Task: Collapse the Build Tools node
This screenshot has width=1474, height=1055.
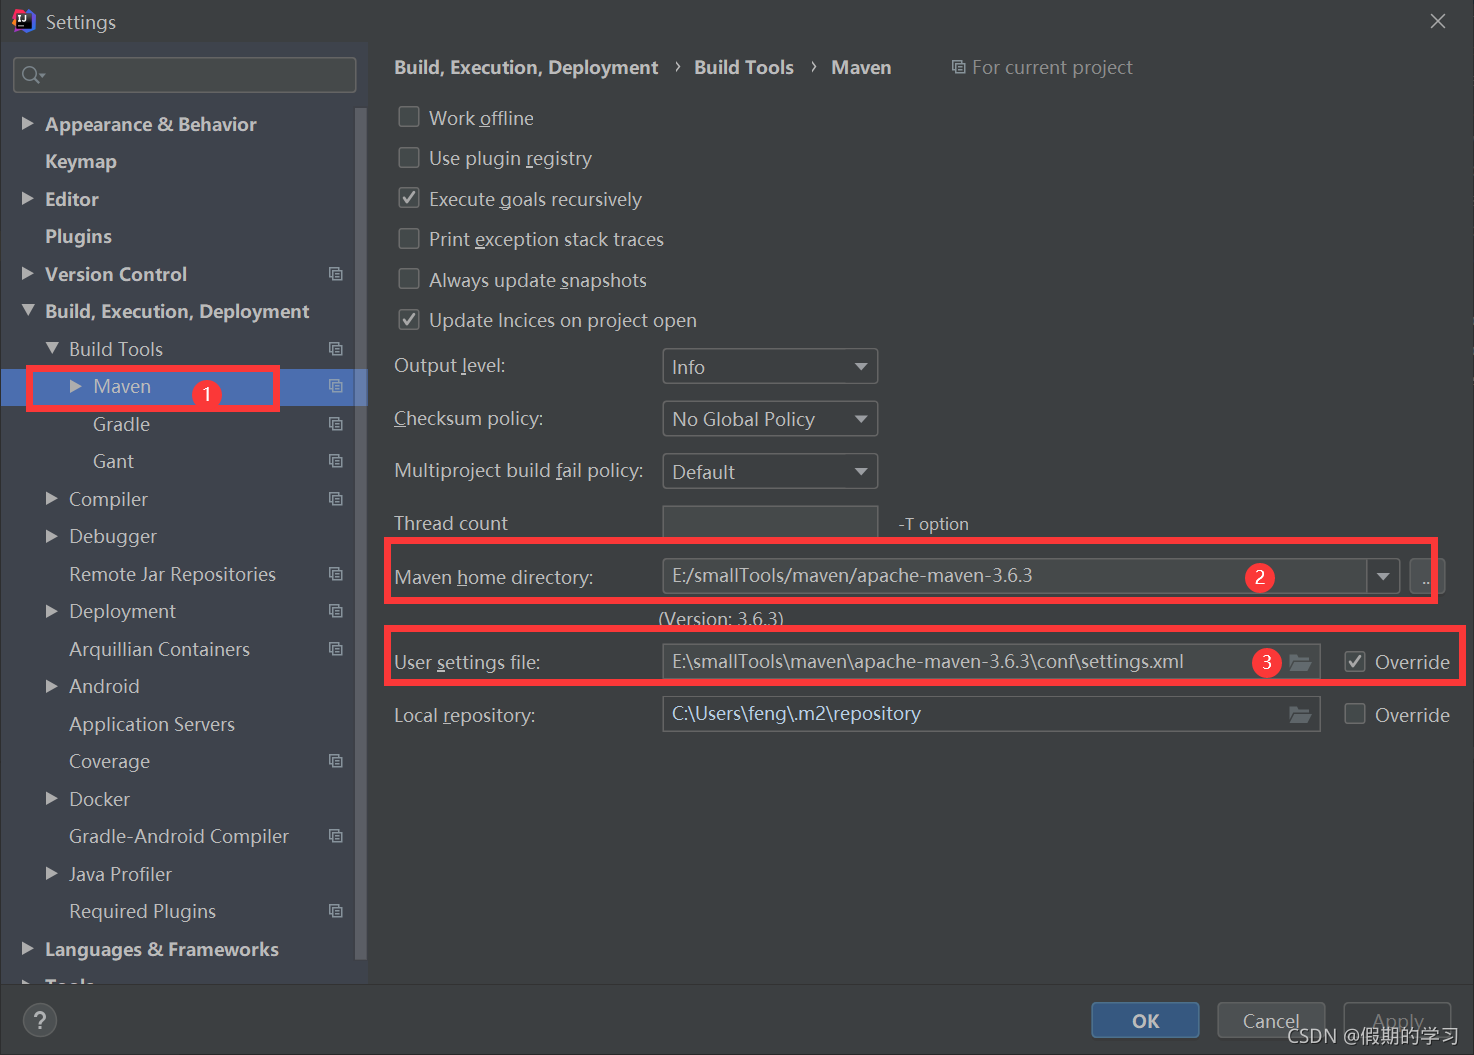Action: click(52, 348)
